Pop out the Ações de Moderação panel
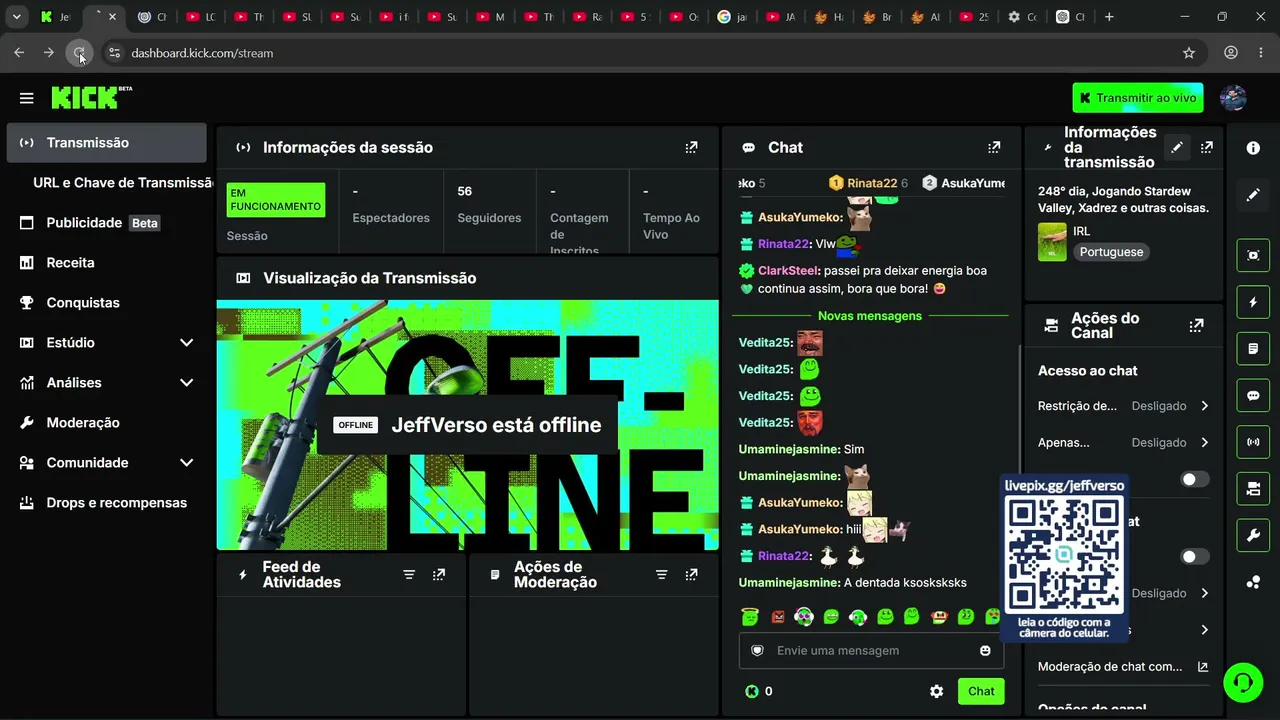 pyautogui.click(x=691, y=575)
